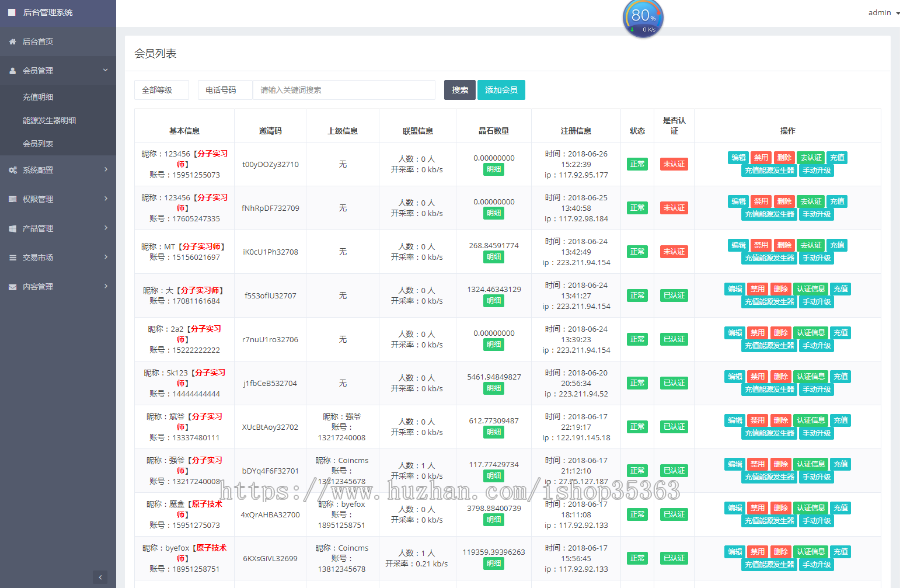
Task: Click 手动升级 for account 15951255073
Action: click(817, 171)
